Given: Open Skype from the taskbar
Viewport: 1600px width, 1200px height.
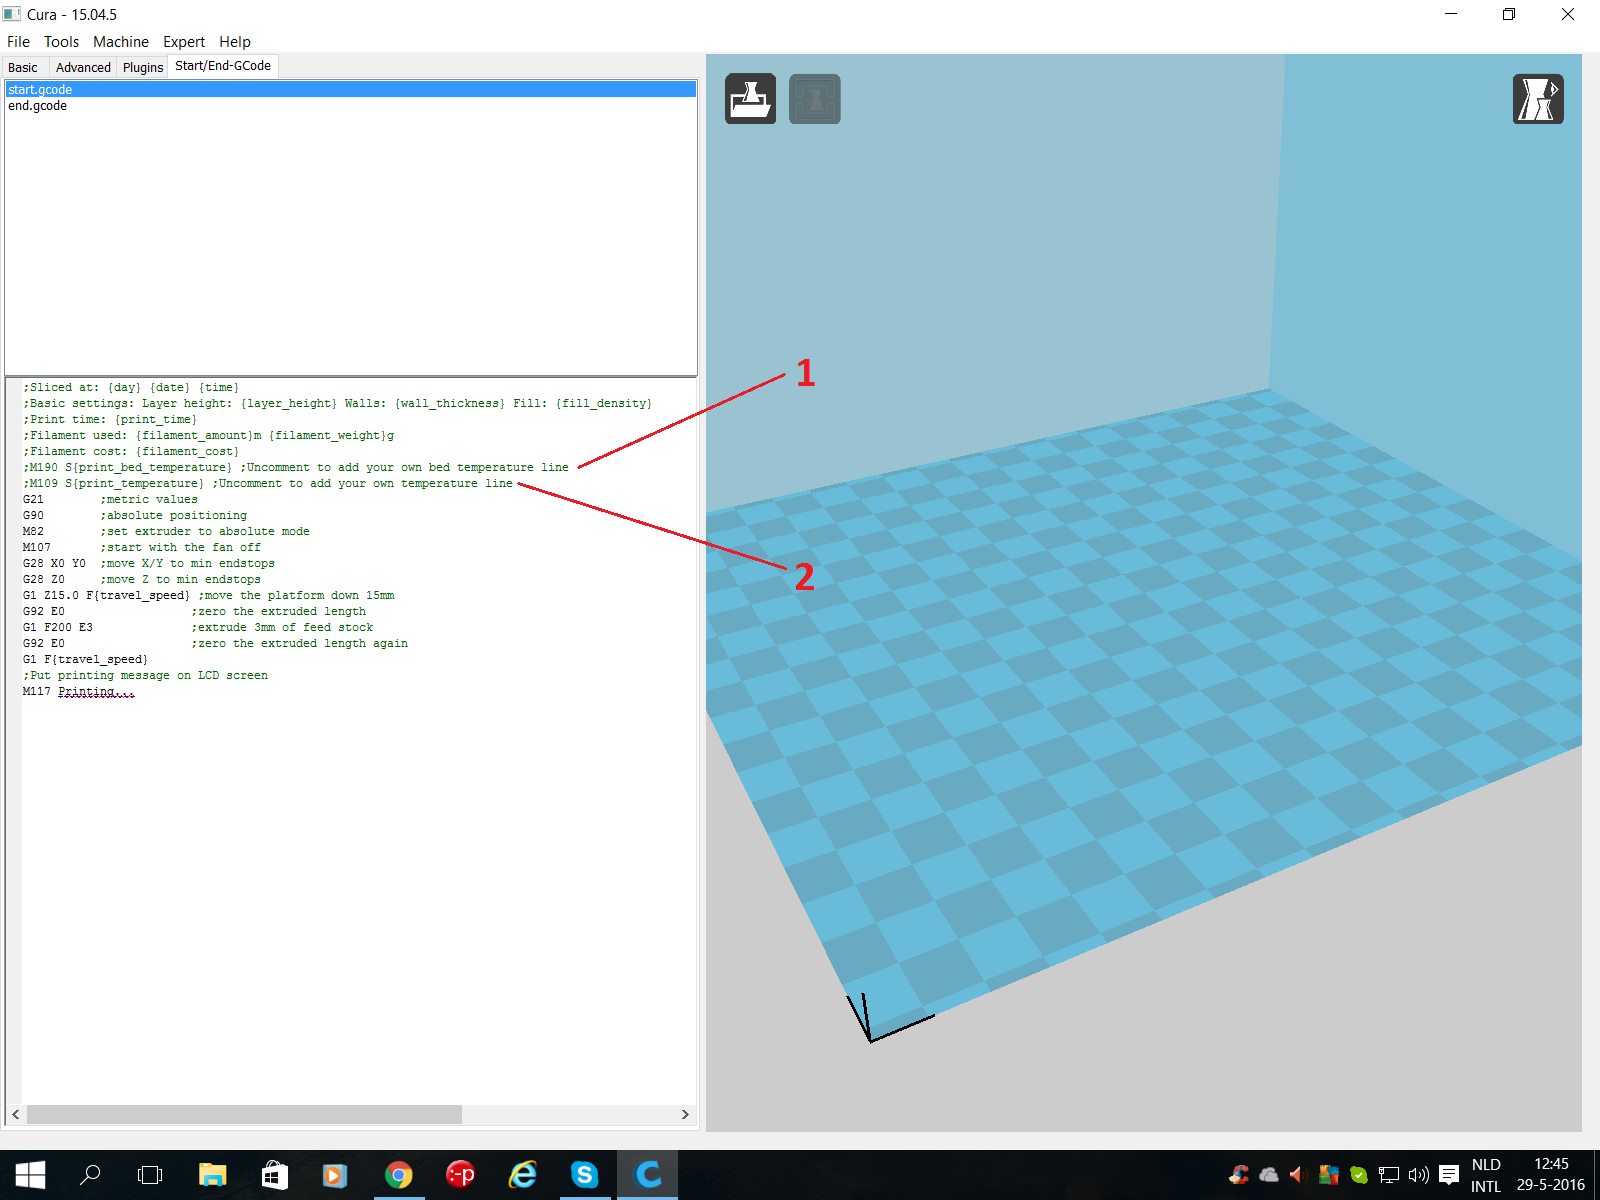Looking at the screenshot, I should point(585,1175).
